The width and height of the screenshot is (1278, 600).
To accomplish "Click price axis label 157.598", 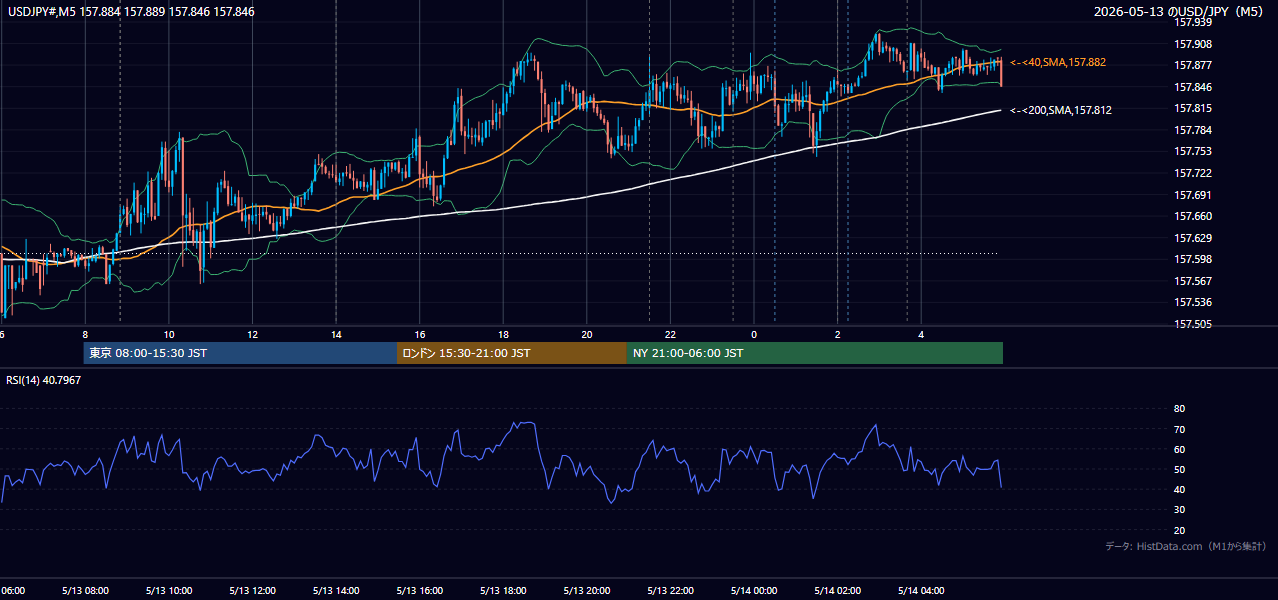I will point(1194,259).
